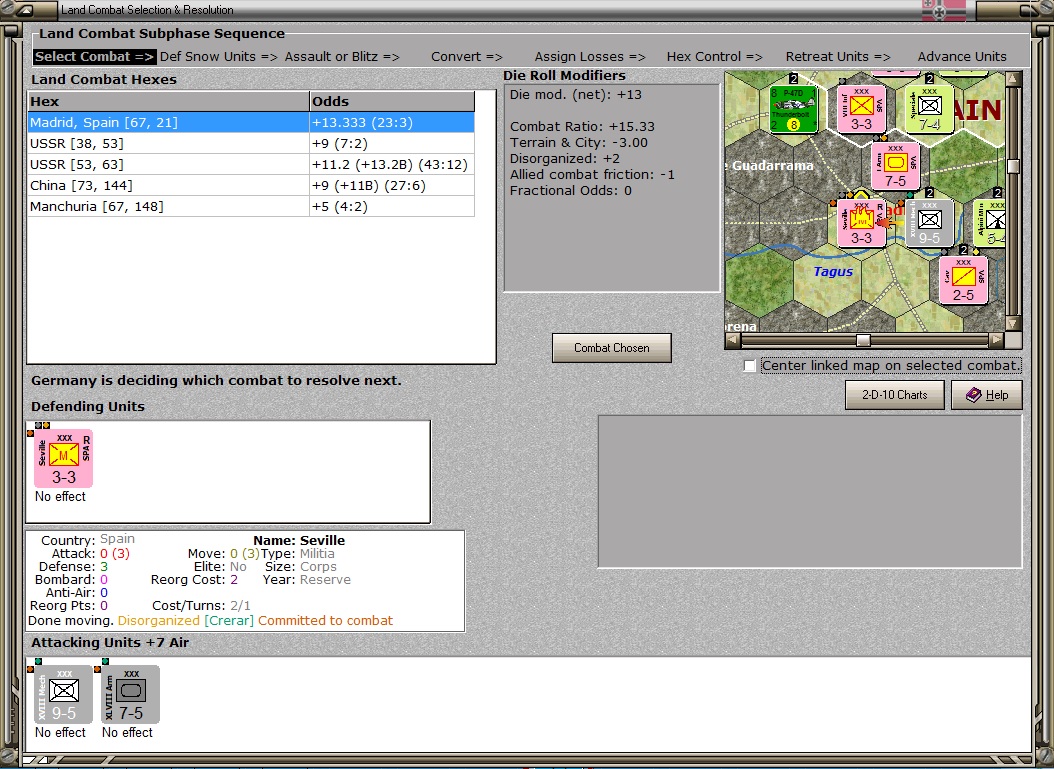Select the Def Snow Units subphase step
The width and height of the screenshot is (1054, 769).
point(218,56)
